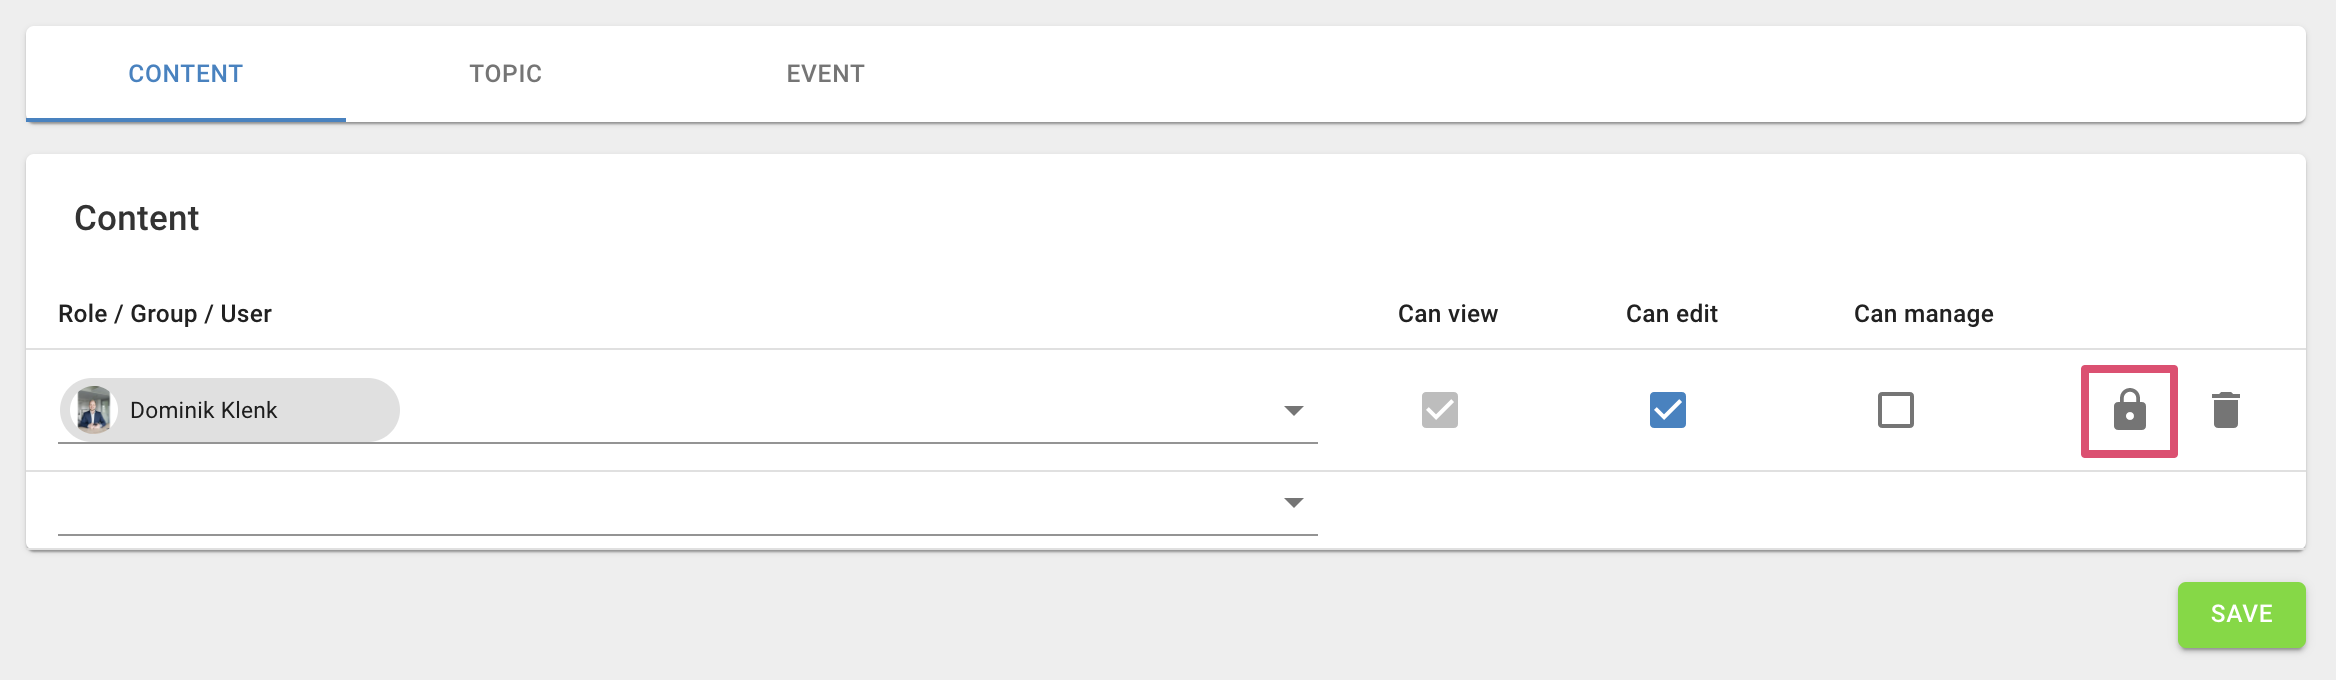Delete Dominik Klenk's row with the trash icon
2336x680 pixels.
(2225, 410)
